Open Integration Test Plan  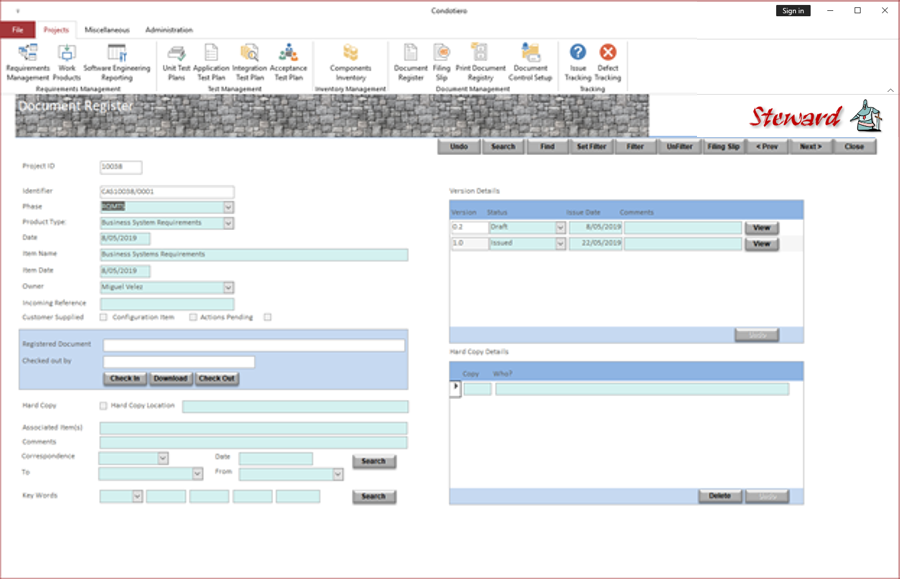point(250,62)
